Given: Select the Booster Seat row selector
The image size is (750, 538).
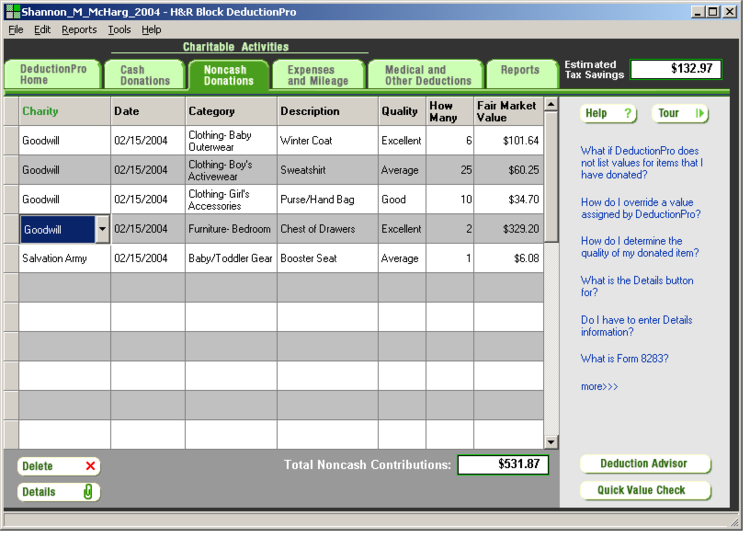Looking at the screenshot, I should pos(11,258).
